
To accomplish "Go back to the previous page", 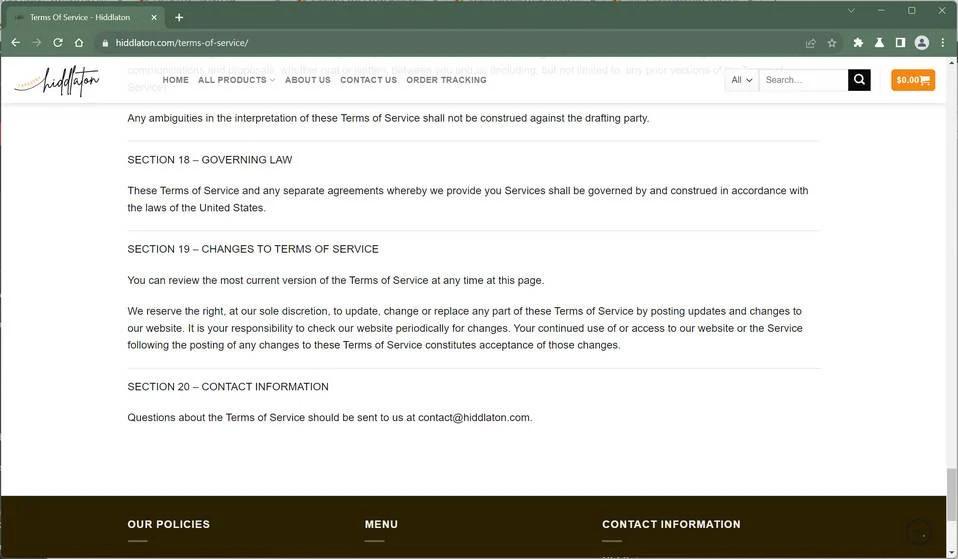I will click(16, 43).
